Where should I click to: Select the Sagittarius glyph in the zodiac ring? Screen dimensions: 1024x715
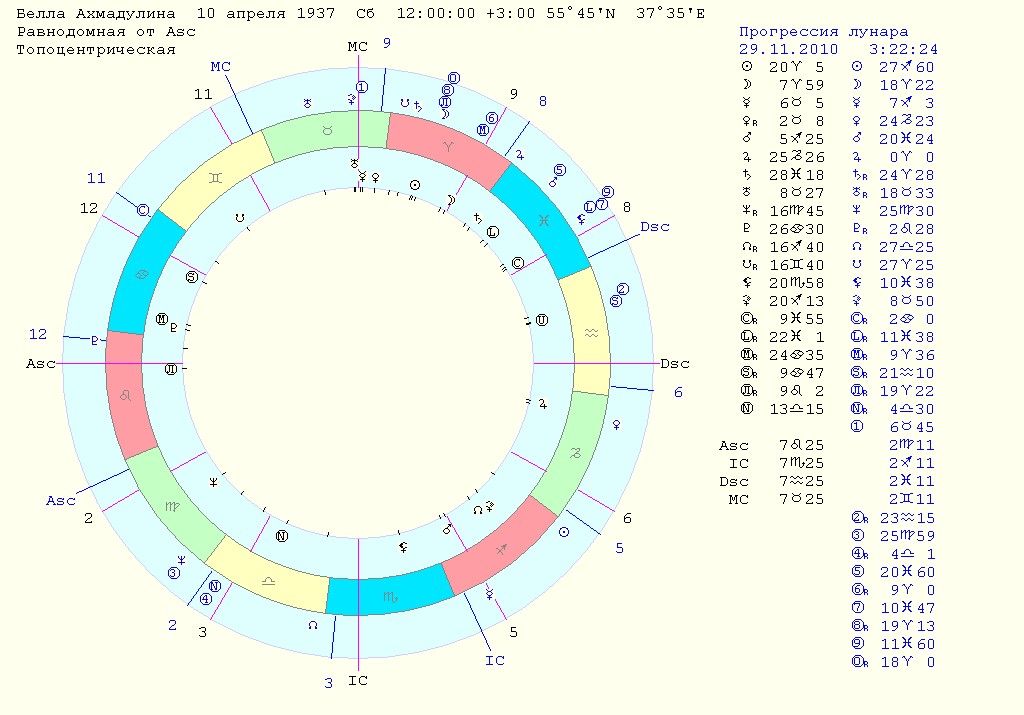[x=501, y=550]
